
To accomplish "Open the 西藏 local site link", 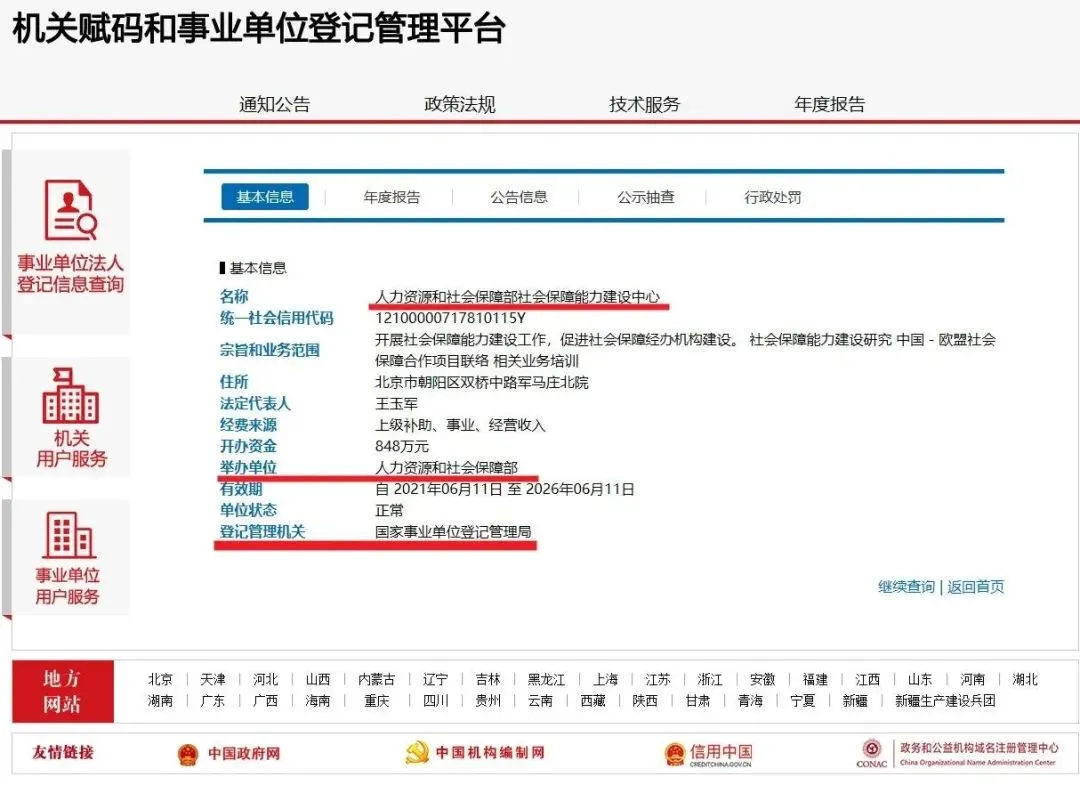I will (592, 701).
